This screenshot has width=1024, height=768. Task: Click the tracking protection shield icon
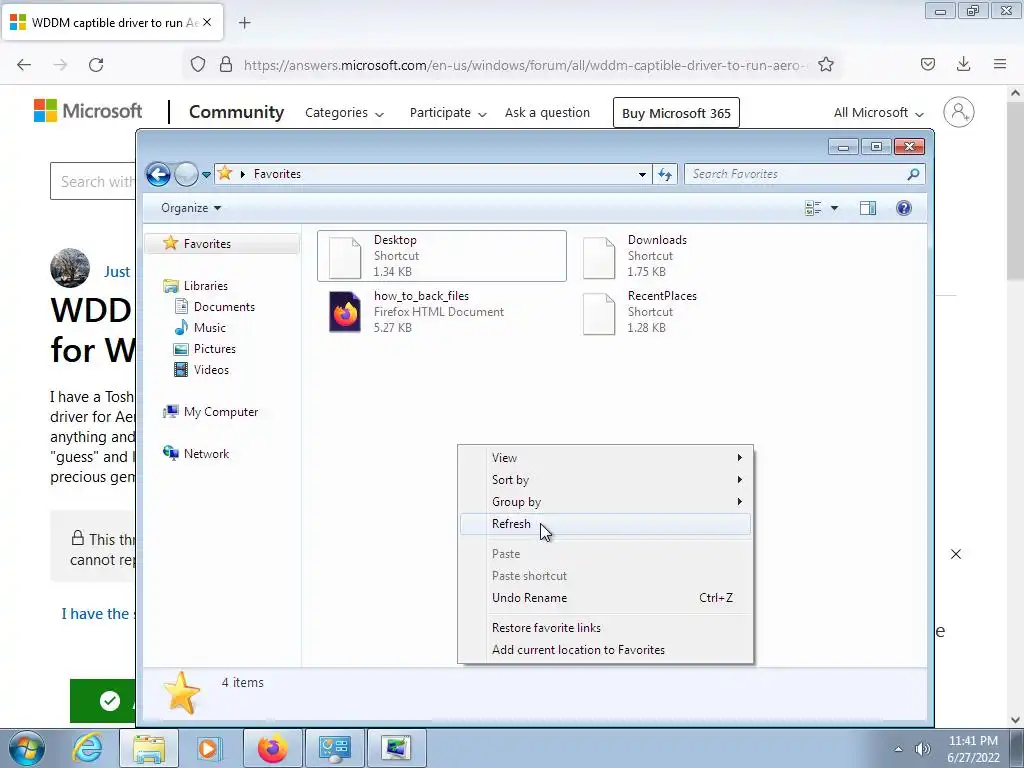coord(198,65)
